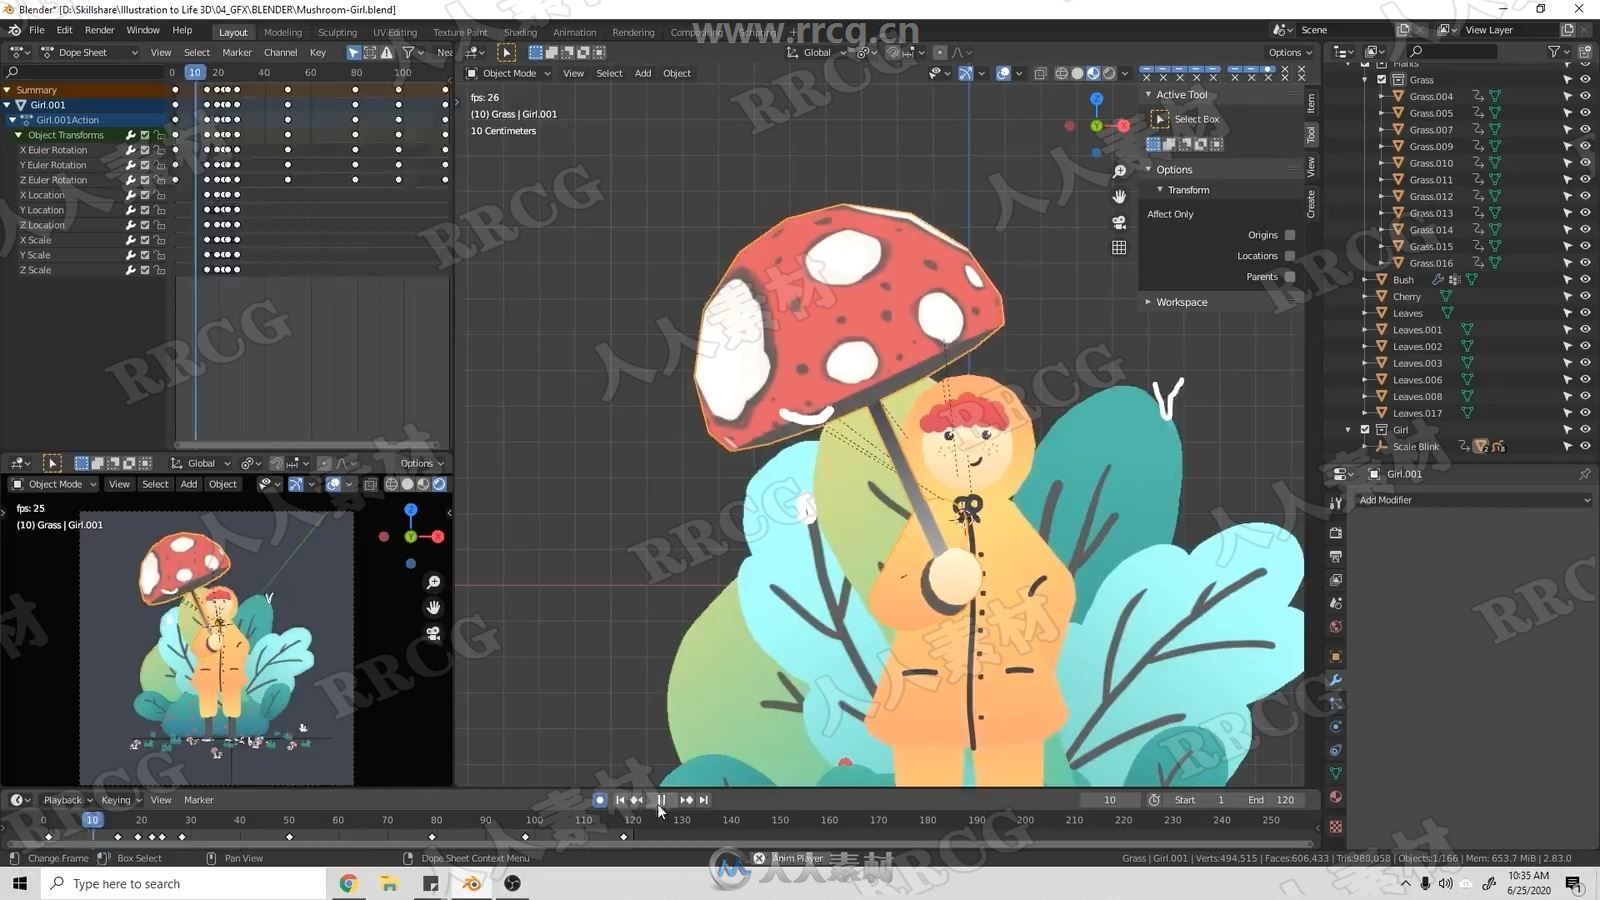
Task: Open the World properties tab globe icon
Action: pos(1335,627)
